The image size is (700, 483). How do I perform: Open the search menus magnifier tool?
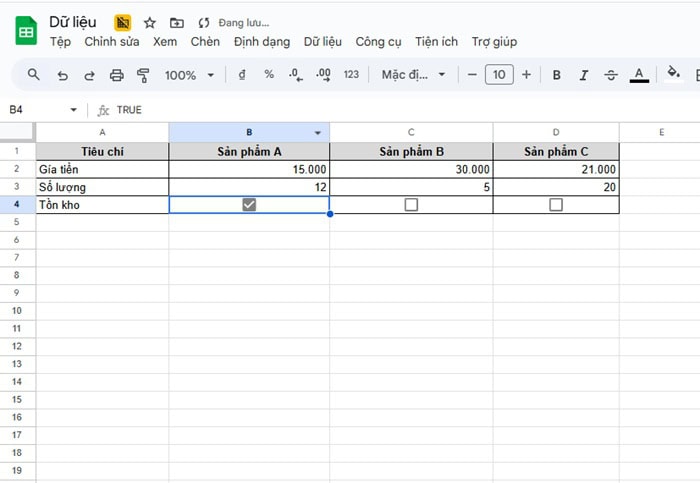click(33, 75)
